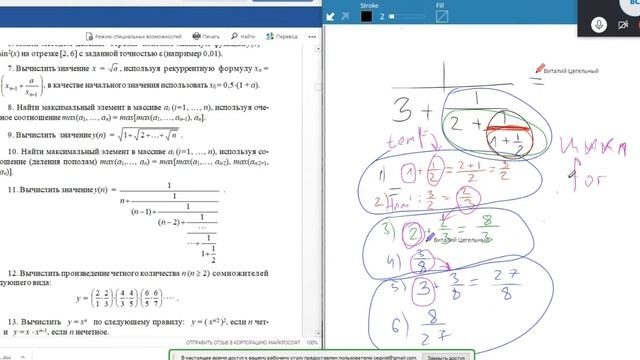Image resolution: width=640 pixels, height=360 pixels.
Task: Click the 100% zoom level indicator
Action: pos(312,342)
